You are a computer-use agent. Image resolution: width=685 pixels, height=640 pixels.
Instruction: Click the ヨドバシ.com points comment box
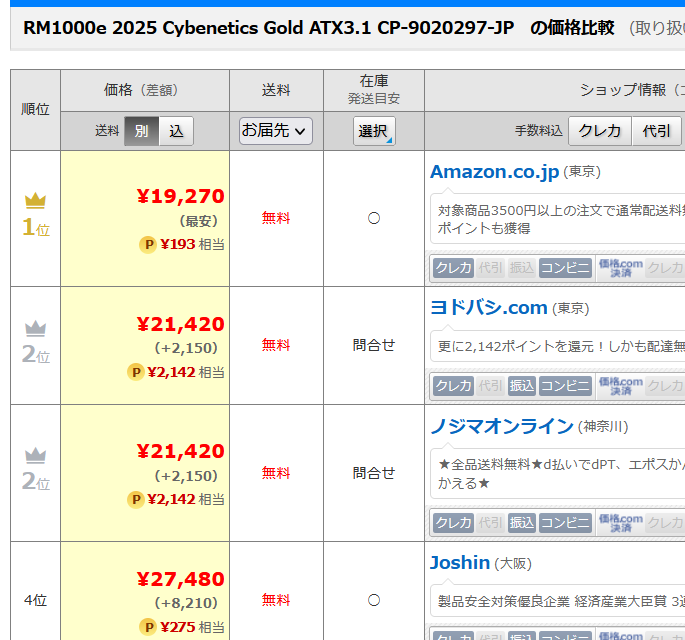pos(557,346)
